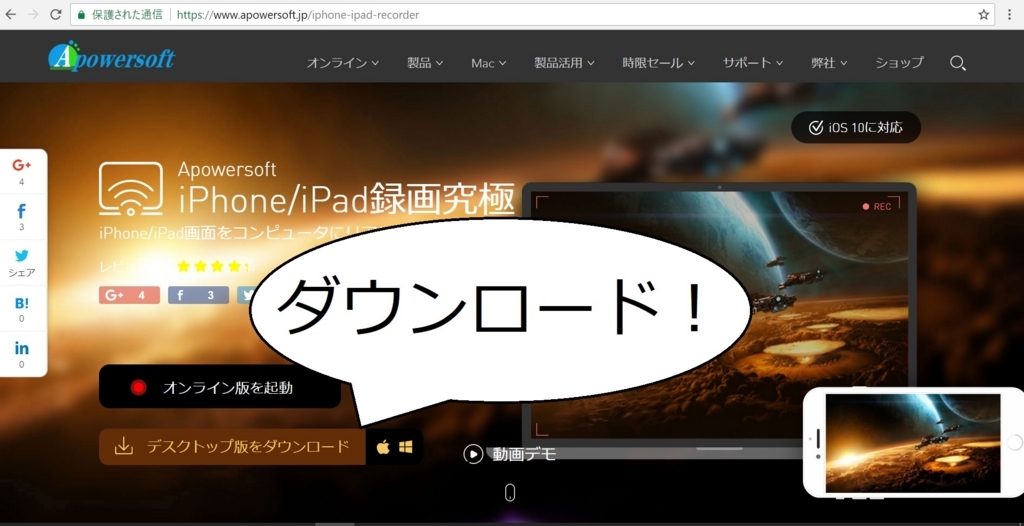Image resolution: width=1024 pixels, height=526 pixels.
Task: Play the 動画デモ video demo
Action: click(x=509, y=453)
